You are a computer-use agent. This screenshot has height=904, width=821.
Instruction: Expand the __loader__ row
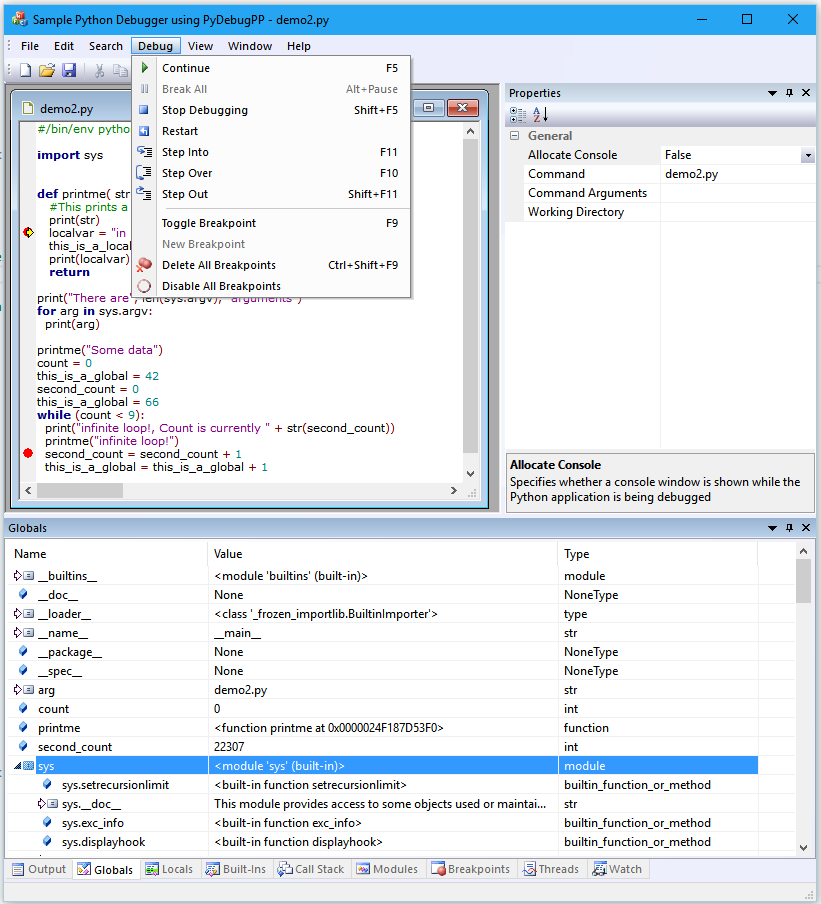17,613
